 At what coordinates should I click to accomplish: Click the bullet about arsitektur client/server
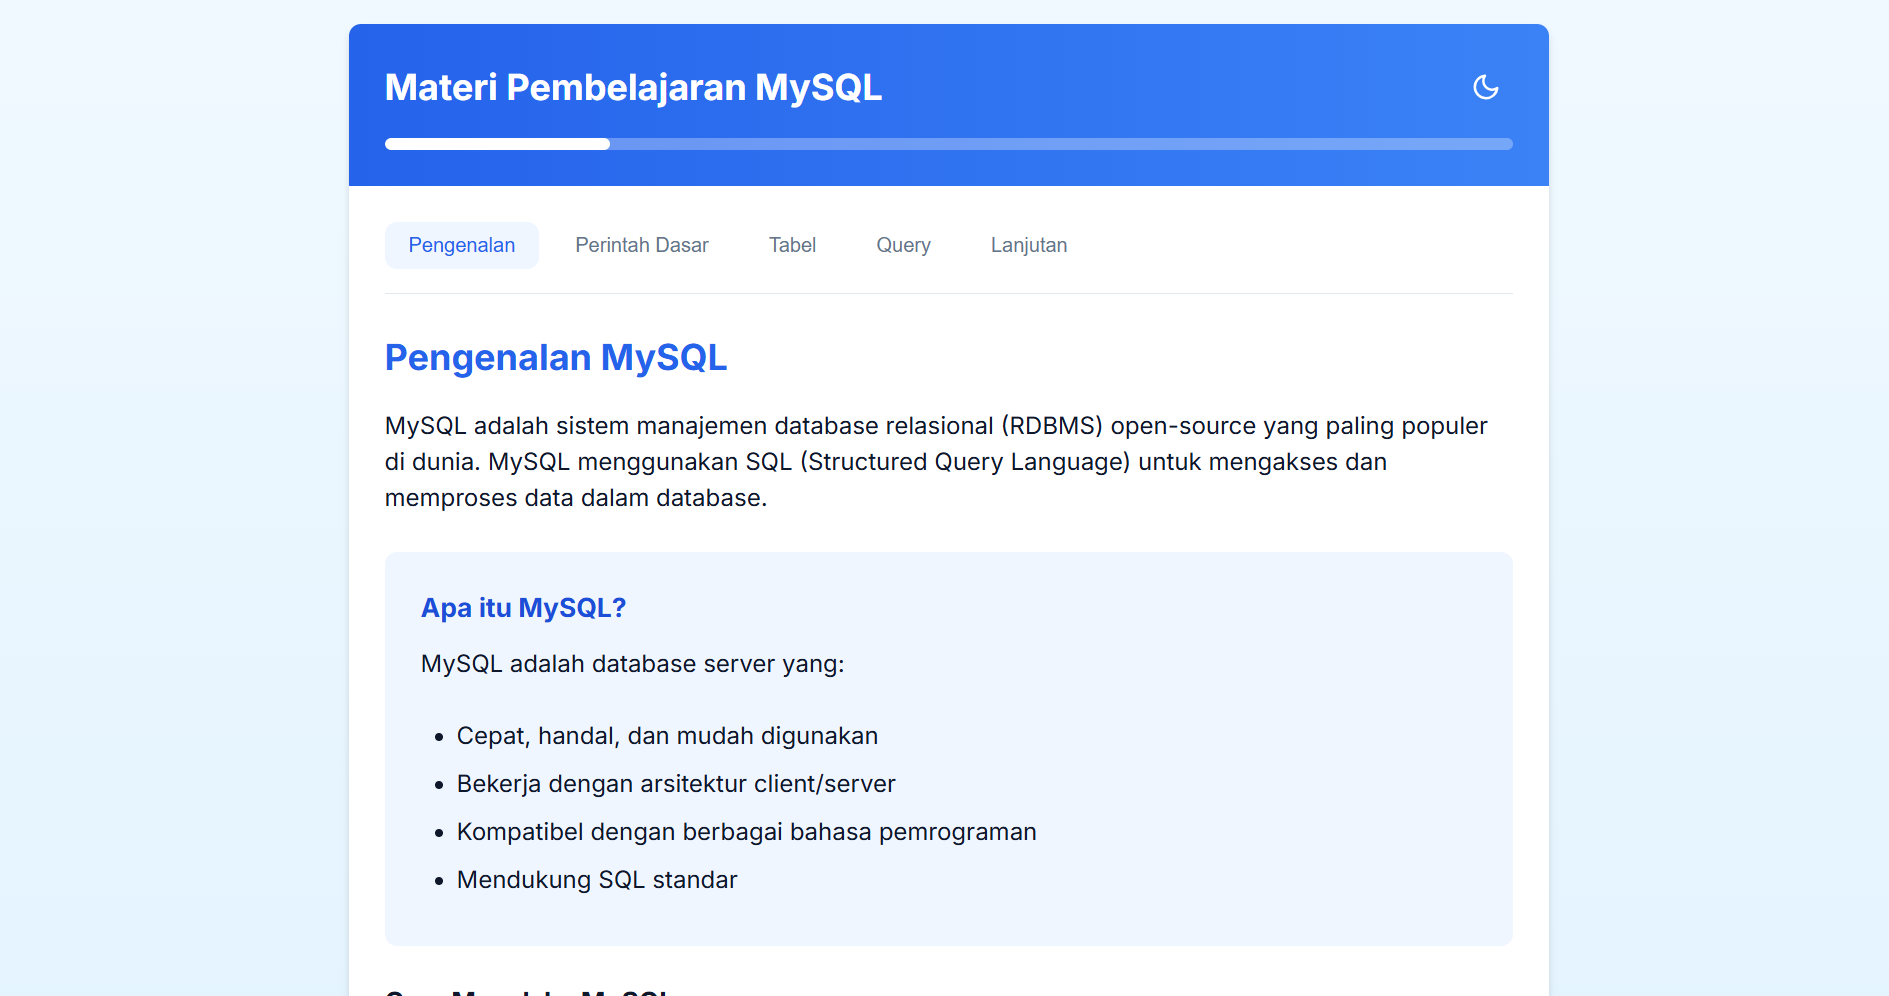676,784
